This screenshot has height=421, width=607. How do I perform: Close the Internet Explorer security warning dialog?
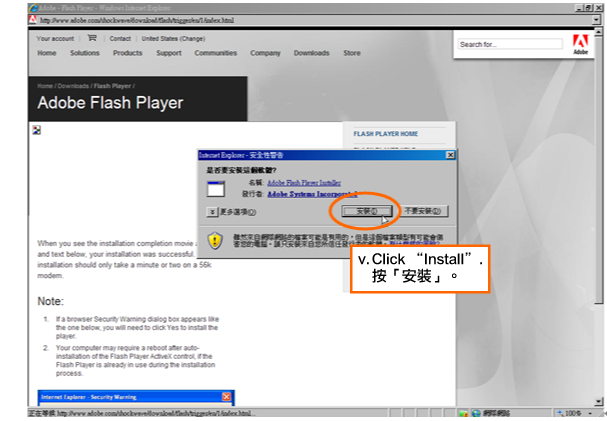coord(450,156)
